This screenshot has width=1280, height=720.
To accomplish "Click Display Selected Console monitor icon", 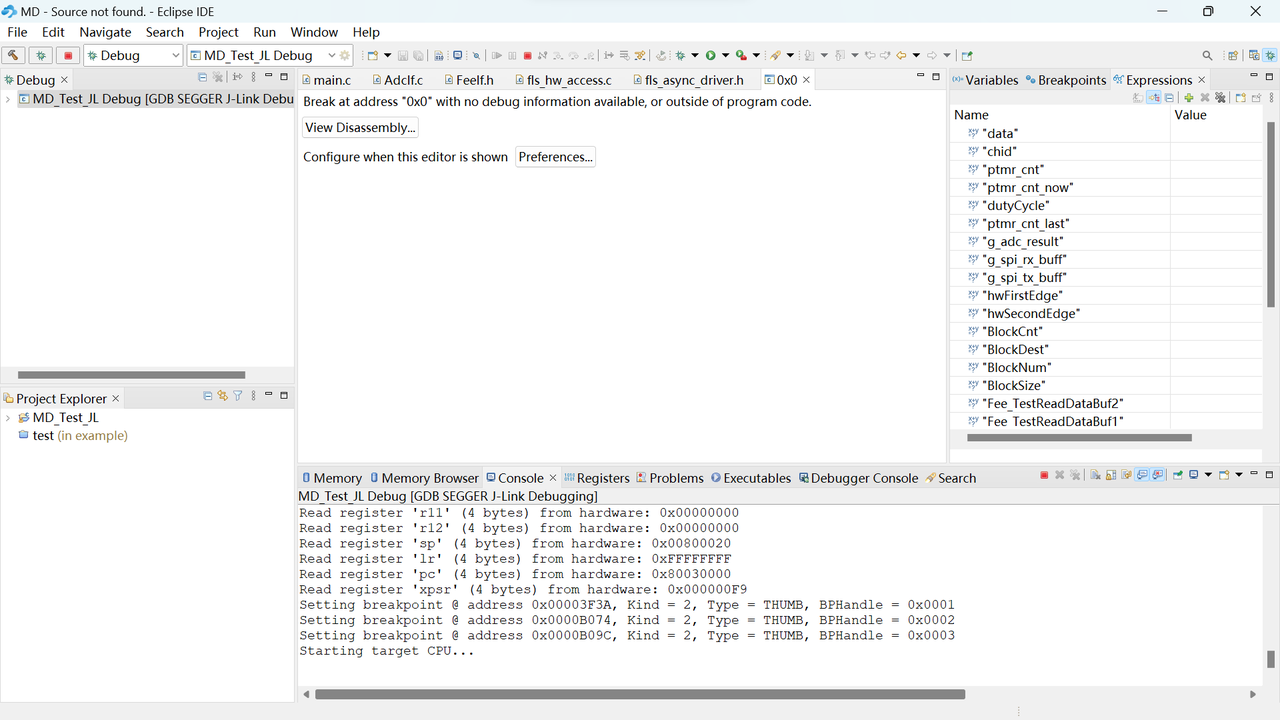I will tap(1193, 475).
